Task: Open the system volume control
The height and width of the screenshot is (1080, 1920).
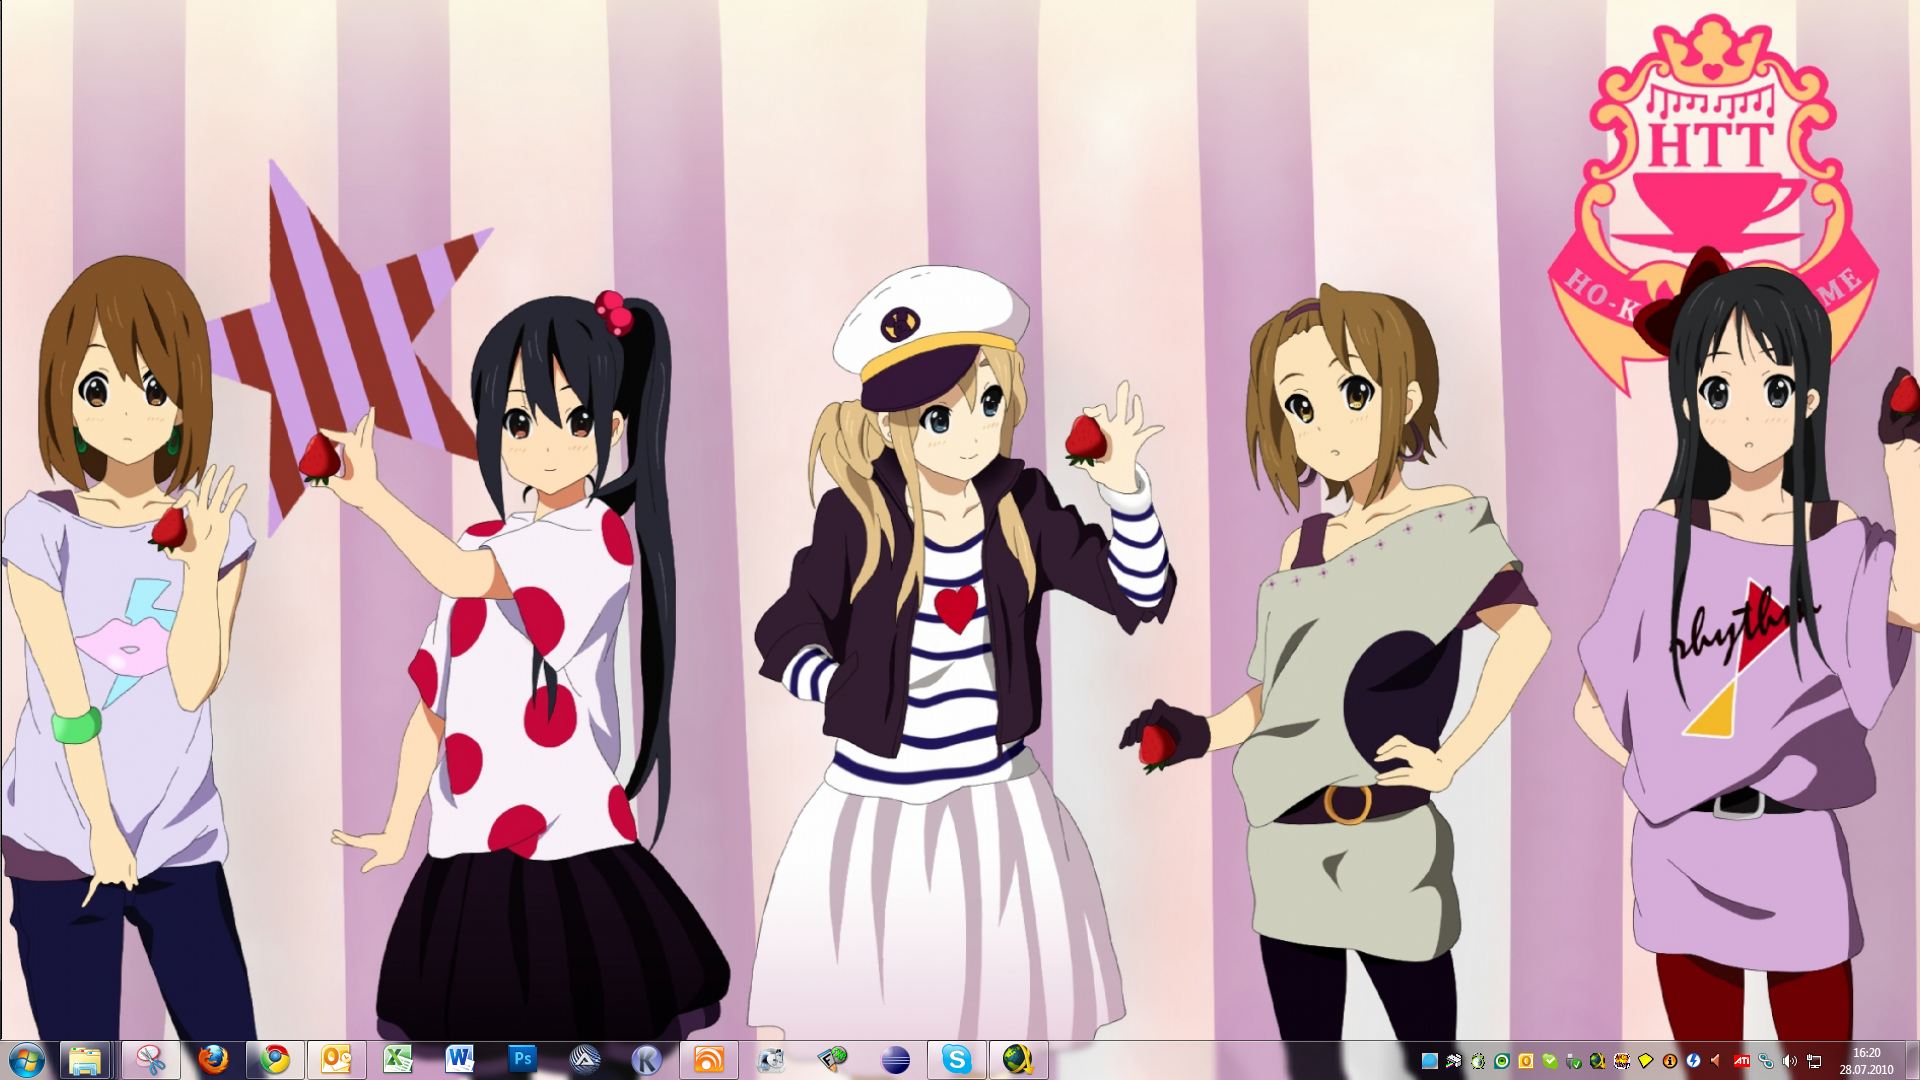Action: (1789, 1061)
